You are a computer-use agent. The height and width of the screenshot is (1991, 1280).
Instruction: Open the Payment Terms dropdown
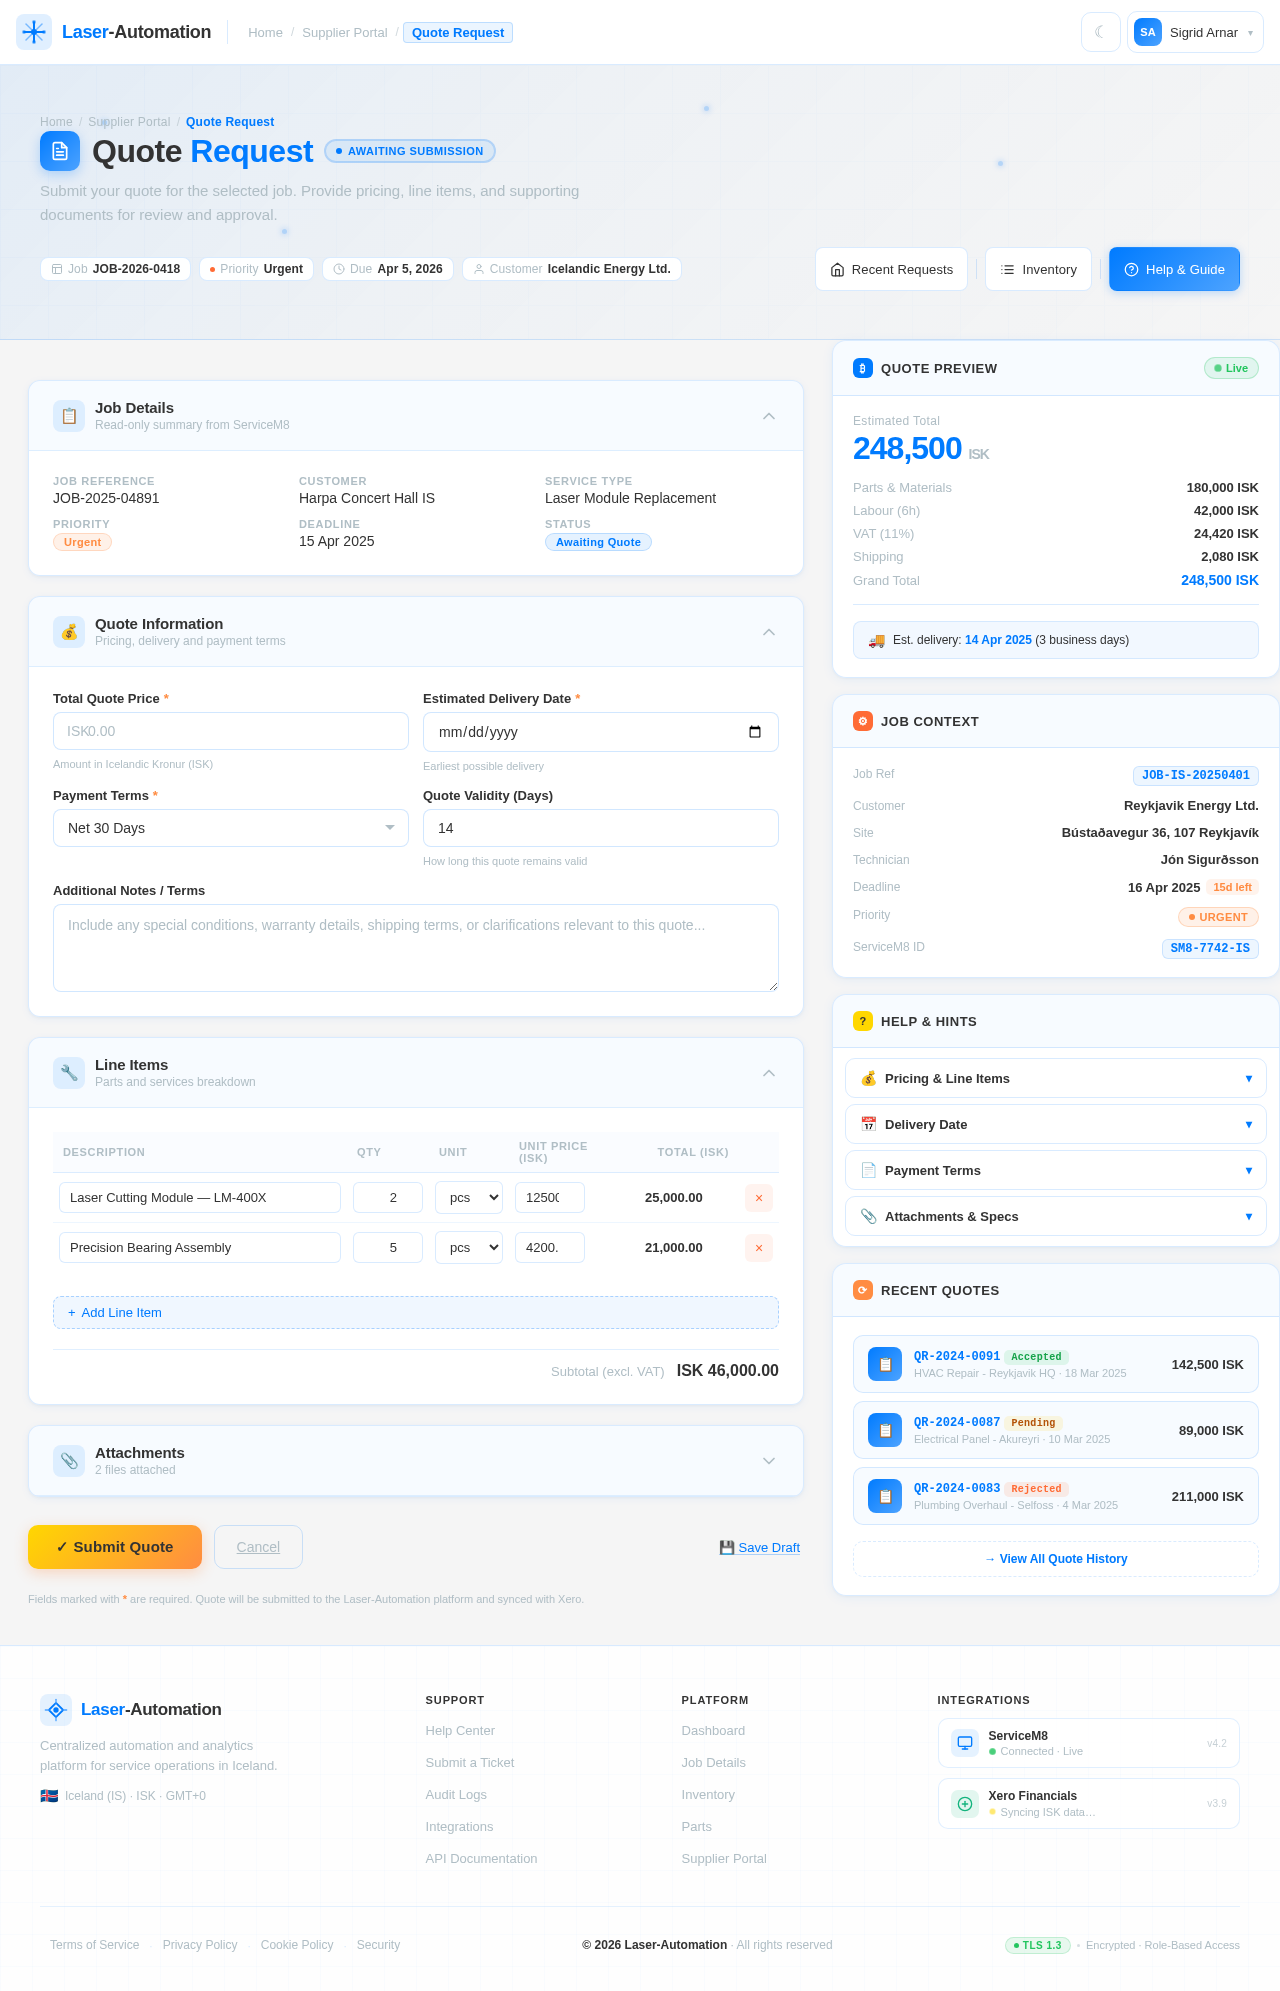pos(230,828)
